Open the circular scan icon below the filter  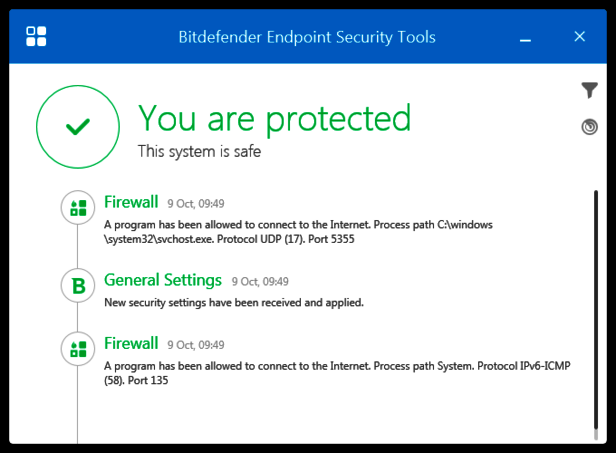(x=589, y=127)
